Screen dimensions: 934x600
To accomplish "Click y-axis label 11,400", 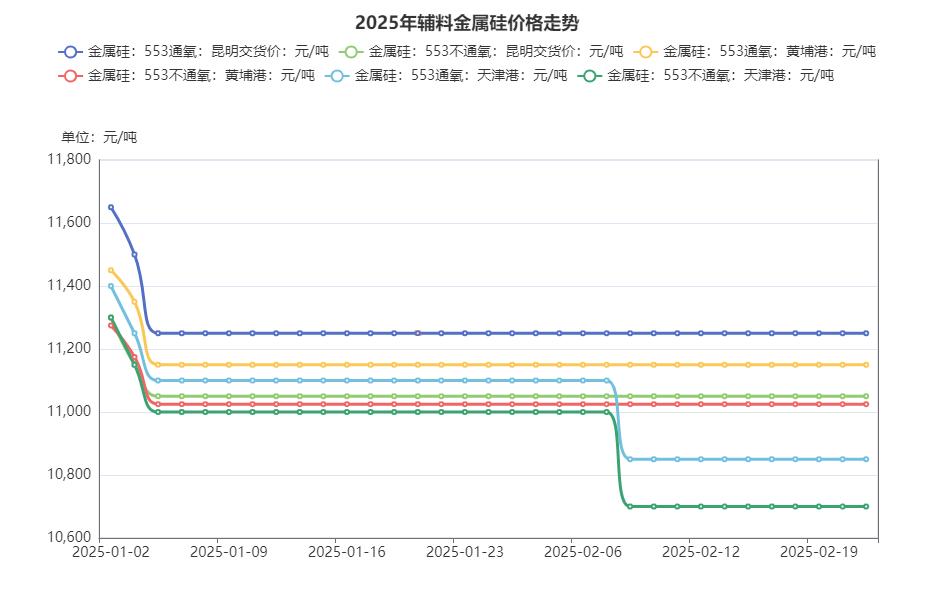I will (69, 285).
